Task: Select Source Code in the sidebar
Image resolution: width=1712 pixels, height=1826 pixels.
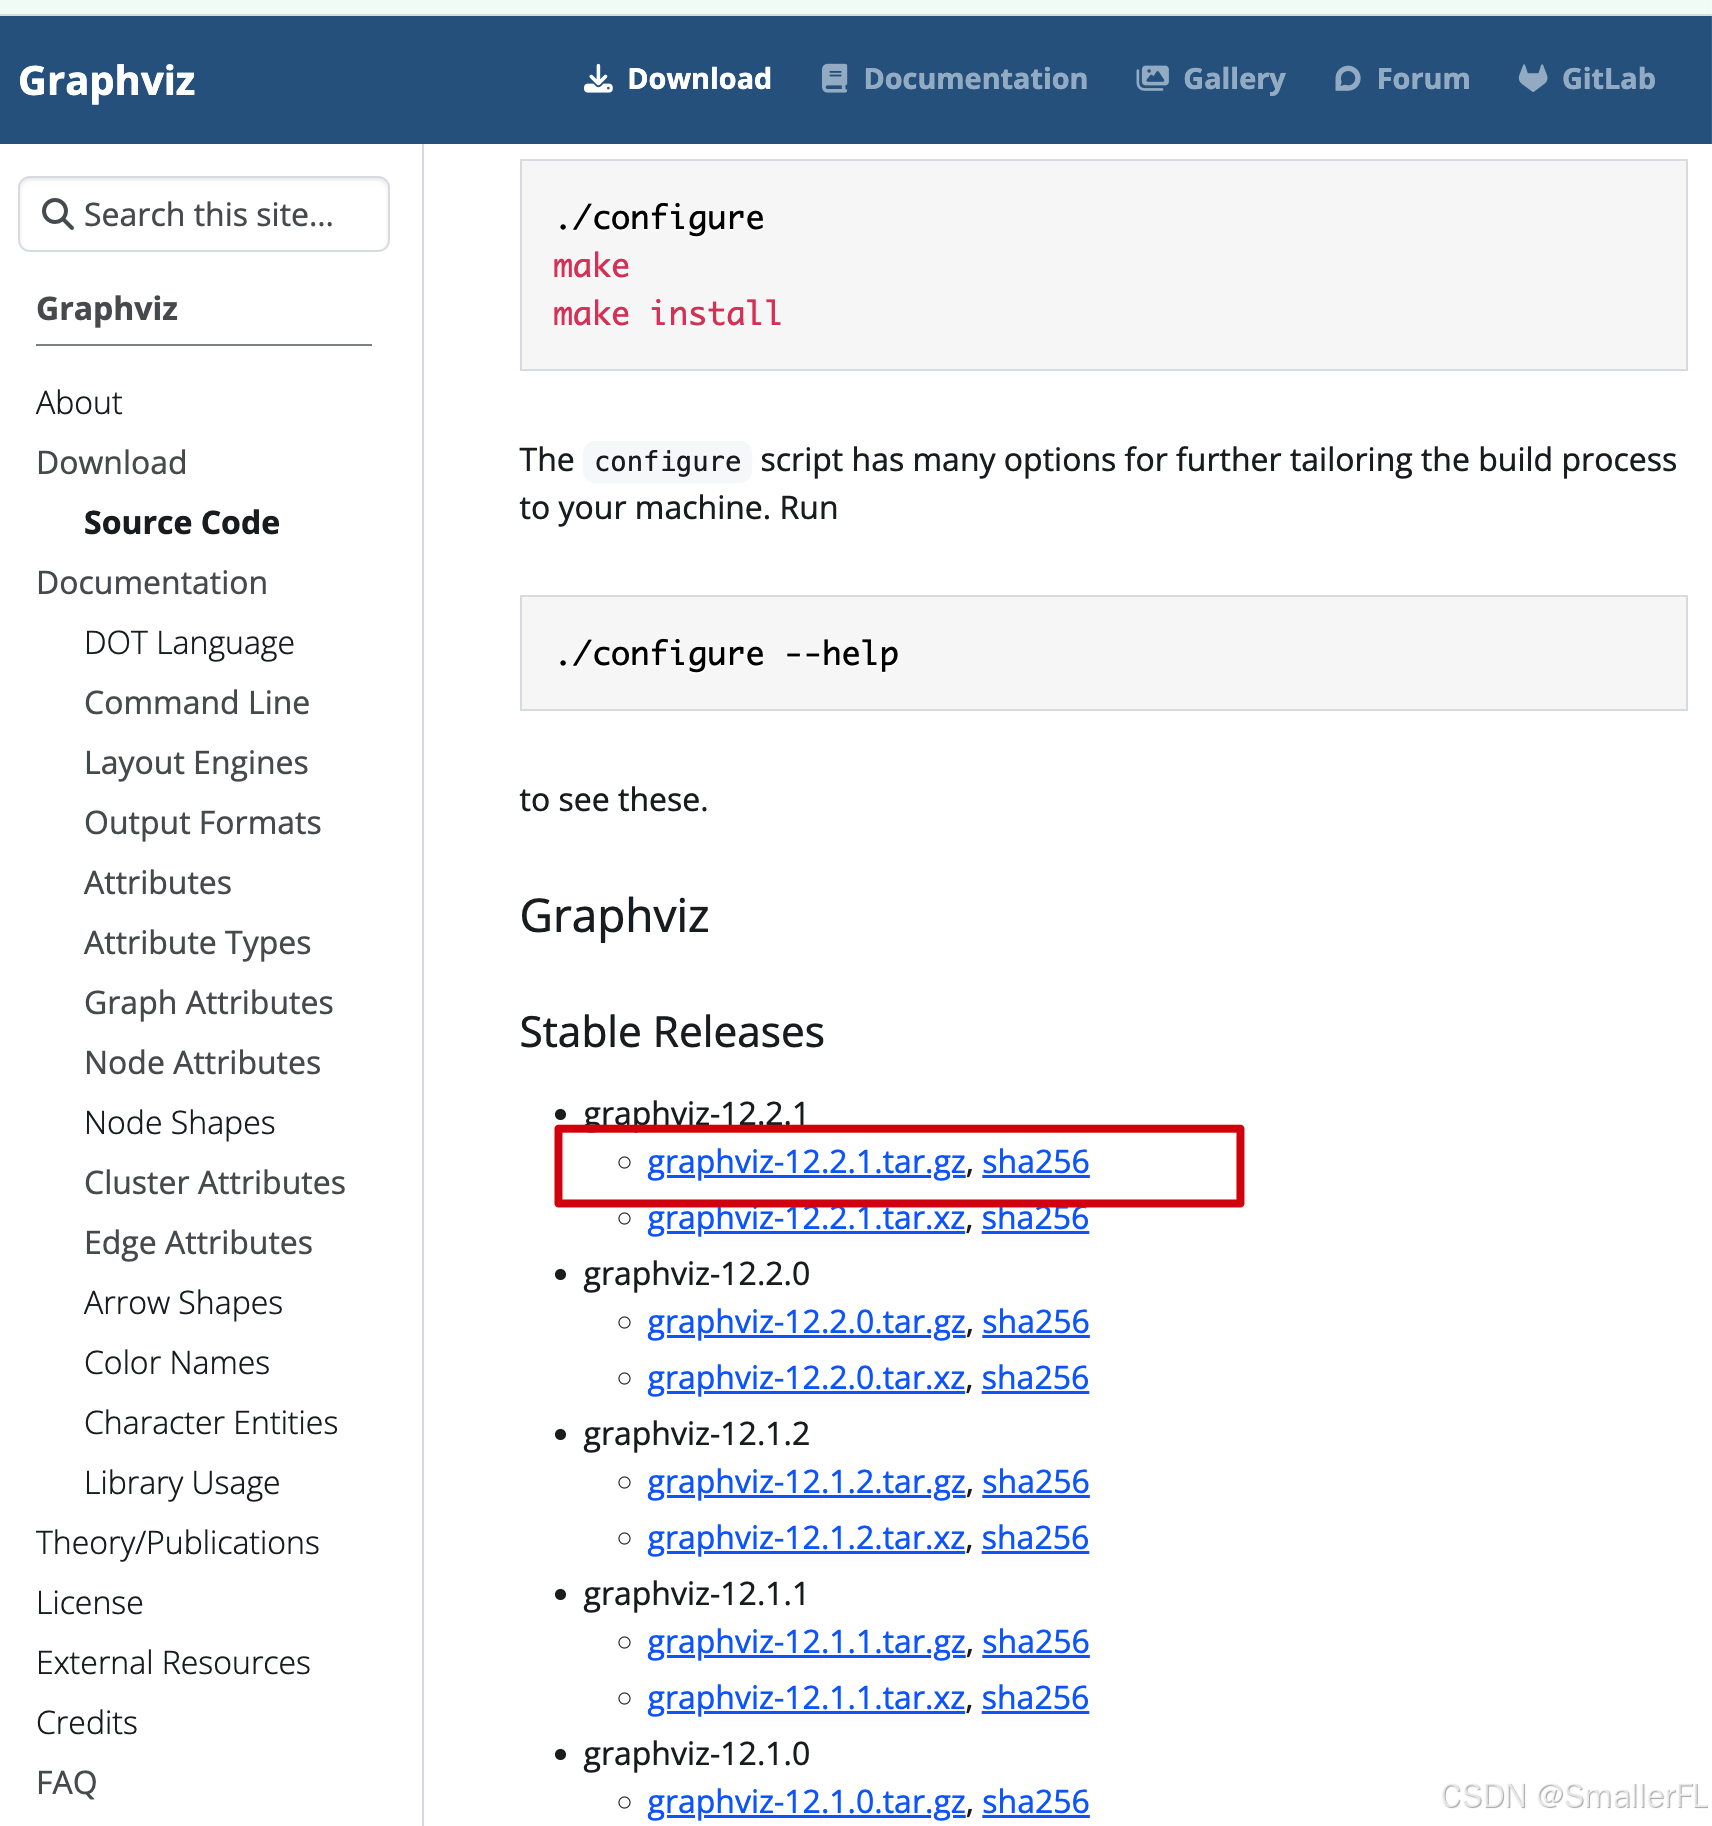Action: click(181, 523)
